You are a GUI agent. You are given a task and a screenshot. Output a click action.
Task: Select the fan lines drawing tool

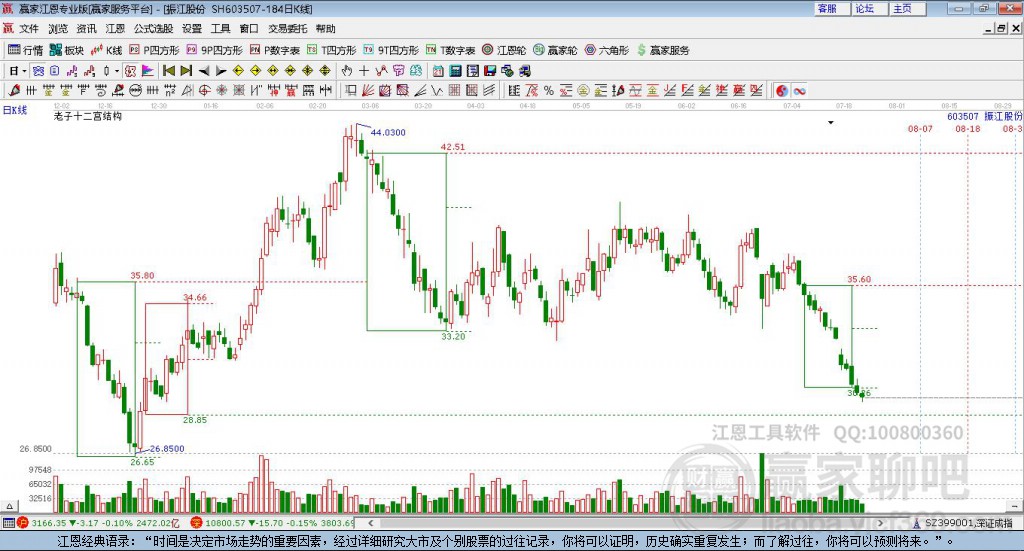[368, 91]
